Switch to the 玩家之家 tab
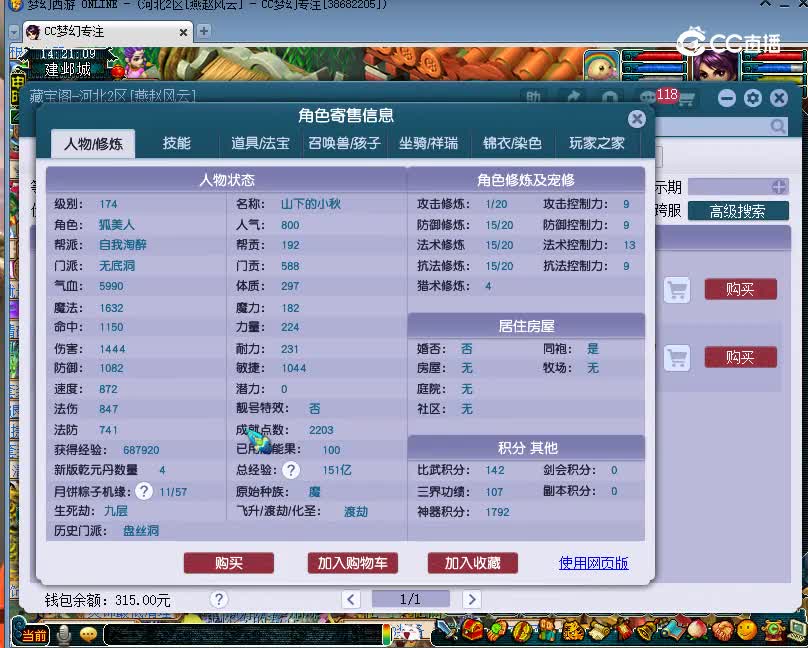This screenshot has width=808, height=648. coord(597,143)
